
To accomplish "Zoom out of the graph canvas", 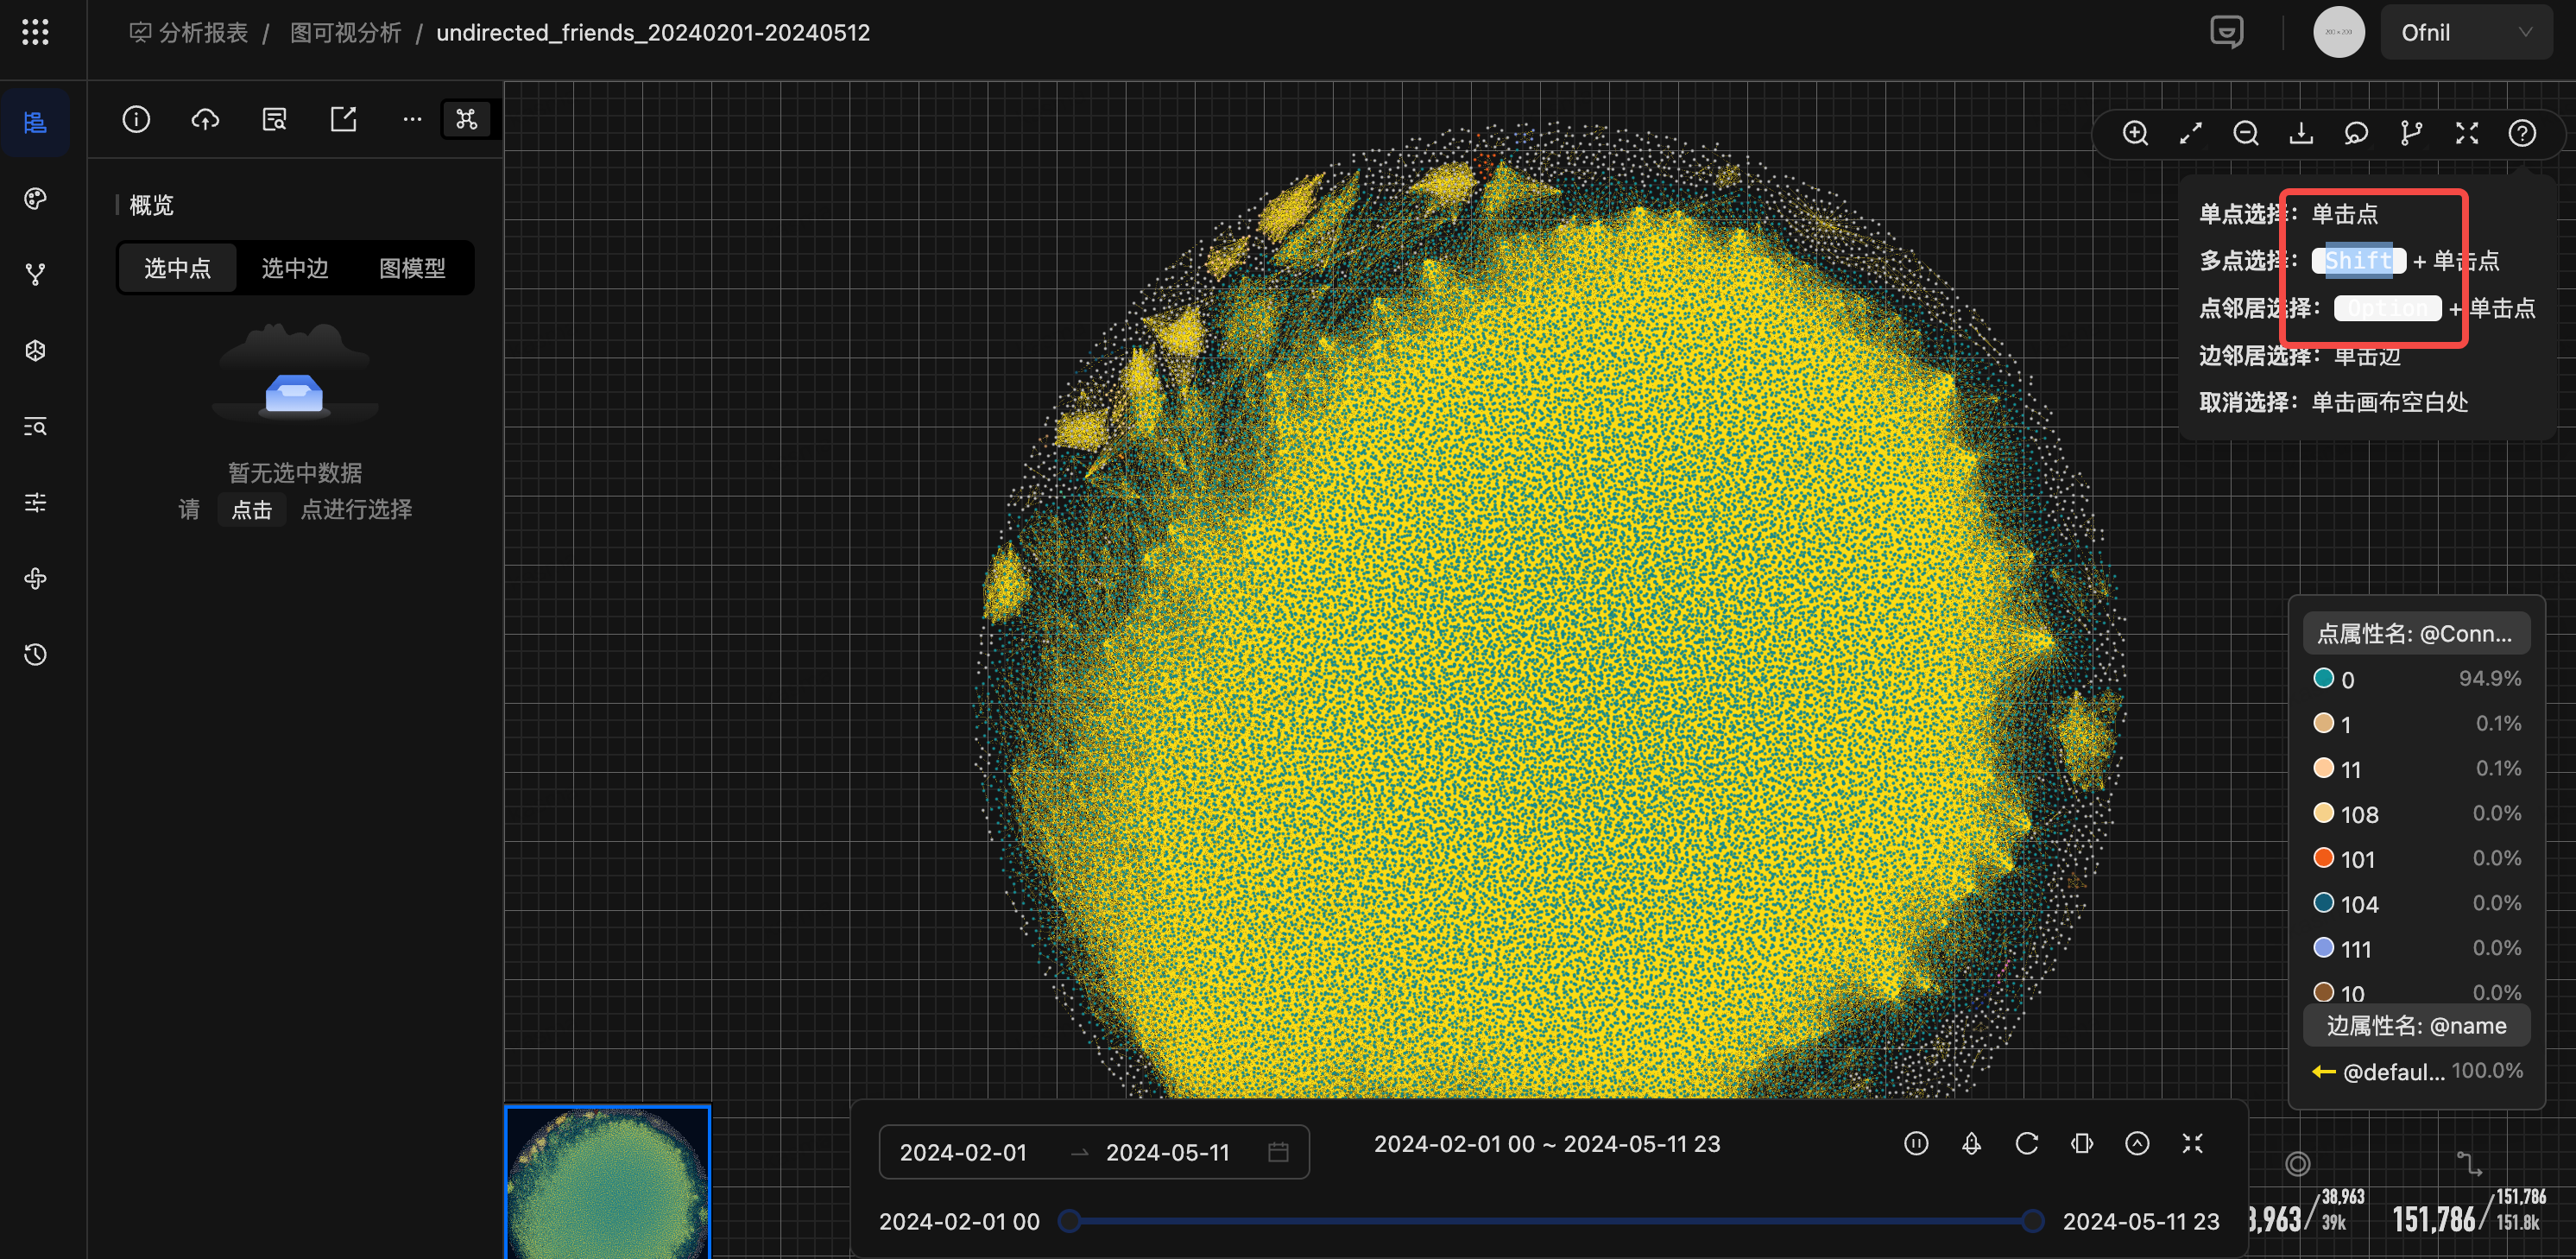I will tap(2246, 133).
